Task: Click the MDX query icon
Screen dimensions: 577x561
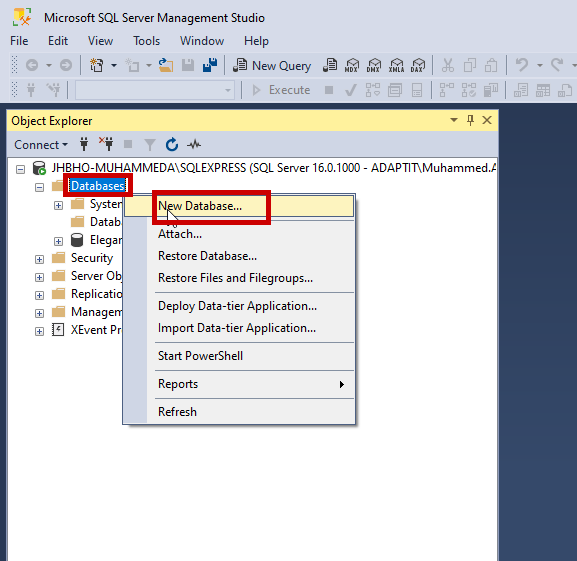Action: pos(352,65)
